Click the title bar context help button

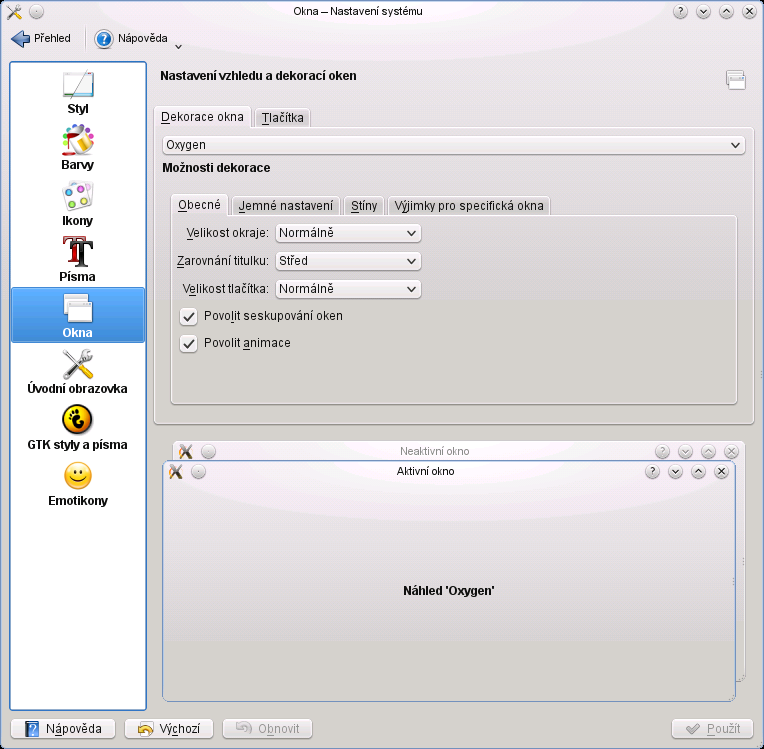680,12
